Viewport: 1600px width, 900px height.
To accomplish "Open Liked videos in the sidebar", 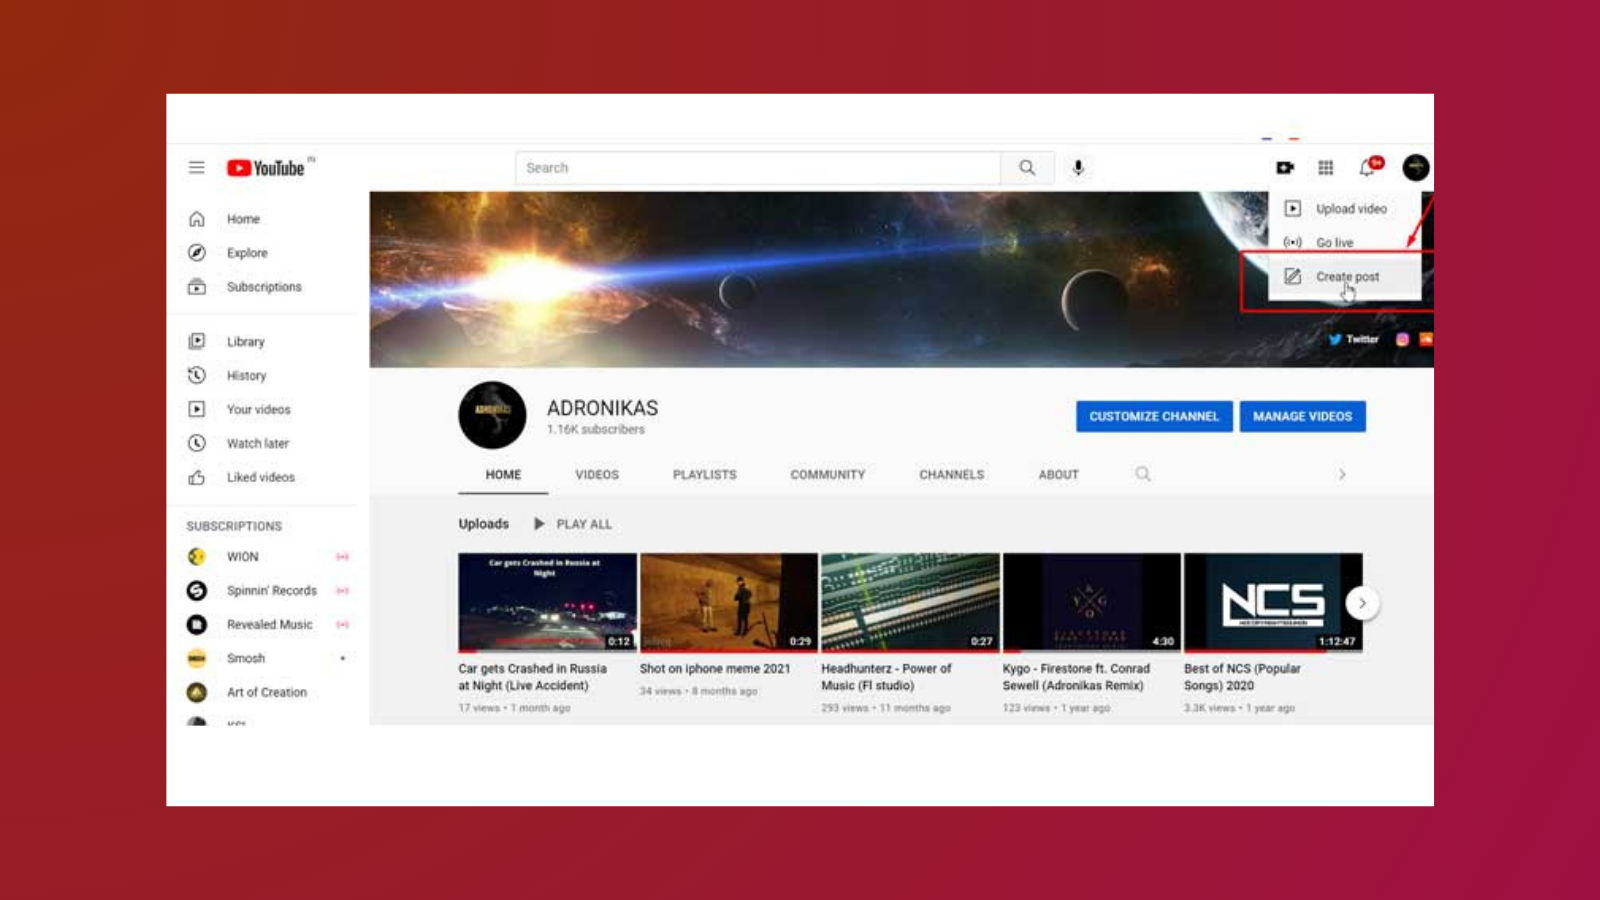I will click(x=262, y=477).
